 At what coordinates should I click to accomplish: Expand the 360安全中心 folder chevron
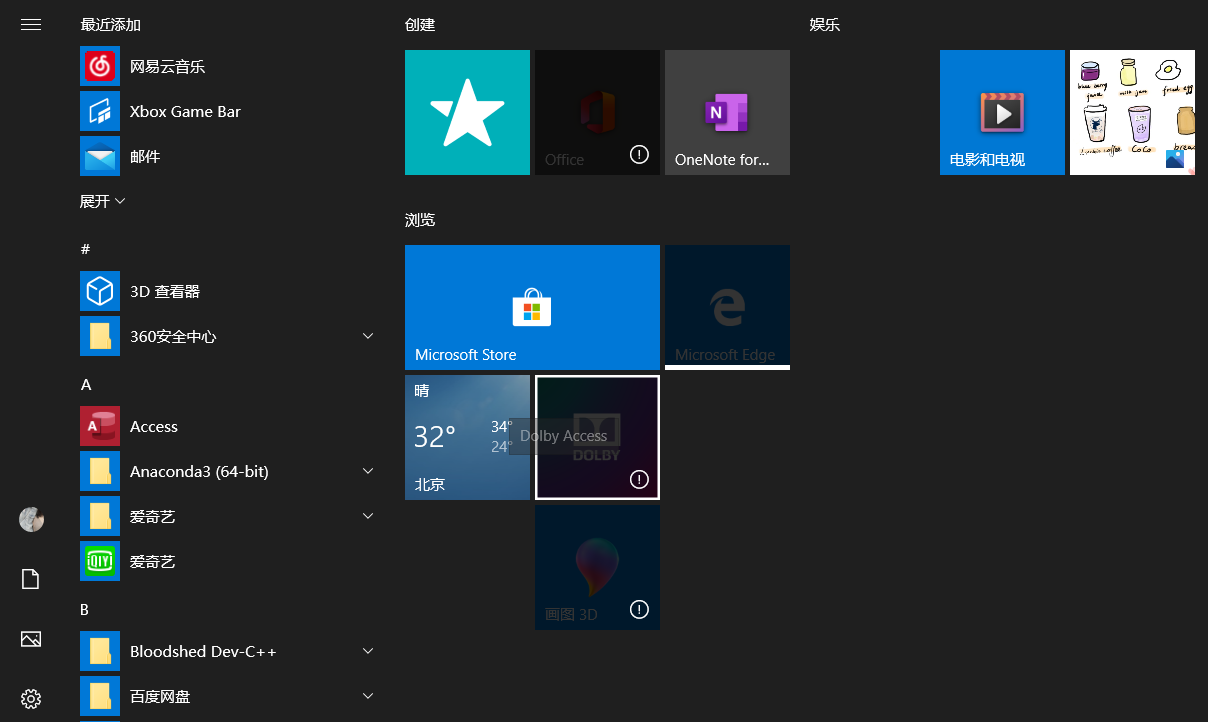(368, 336)
